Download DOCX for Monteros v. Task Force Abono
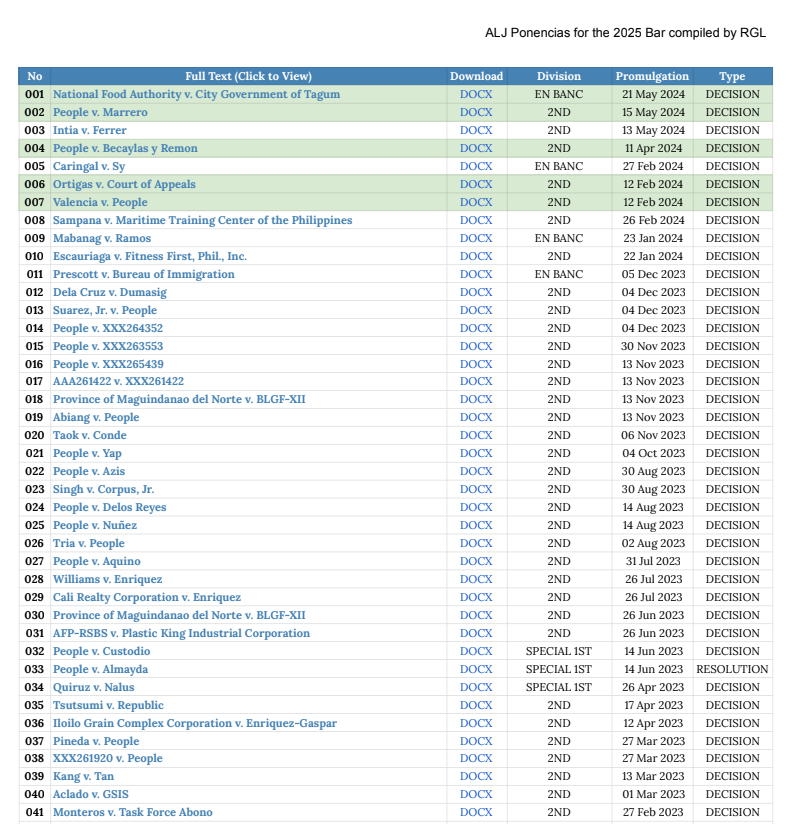This screenshot has width=794, height=824. (476, 812)
